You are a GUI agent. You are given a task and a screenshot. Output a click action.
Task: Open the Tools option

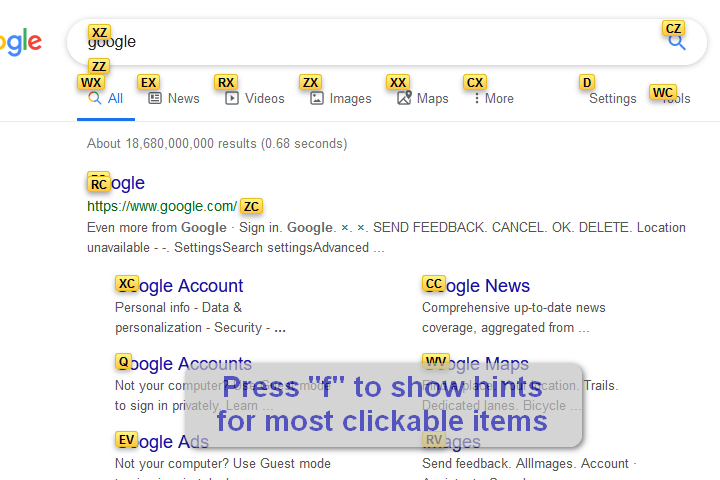click(675, 98)
